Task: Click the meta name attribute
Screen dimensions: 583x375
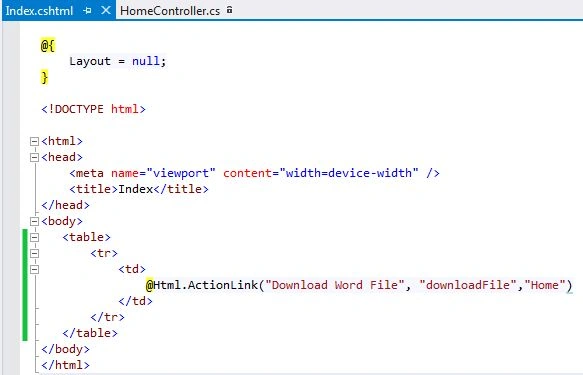Action: pyautogui.click(x=125, y=173)
